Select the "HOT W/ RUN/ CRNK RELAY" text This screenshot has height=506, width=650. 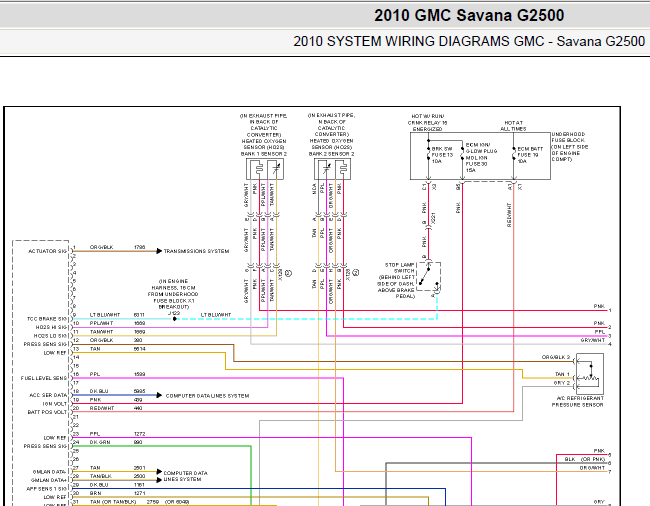pos(427,123)
